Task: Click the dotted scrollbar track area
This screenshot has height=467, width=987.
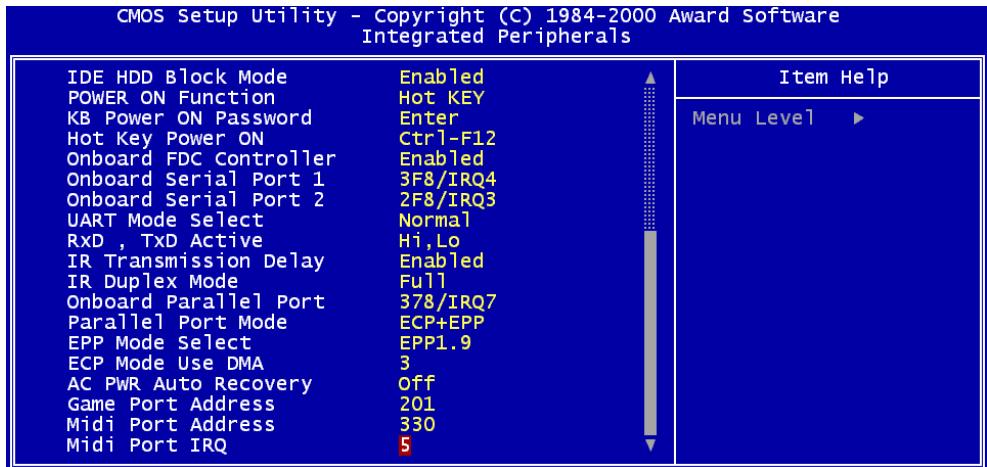Action: point(650,159)
